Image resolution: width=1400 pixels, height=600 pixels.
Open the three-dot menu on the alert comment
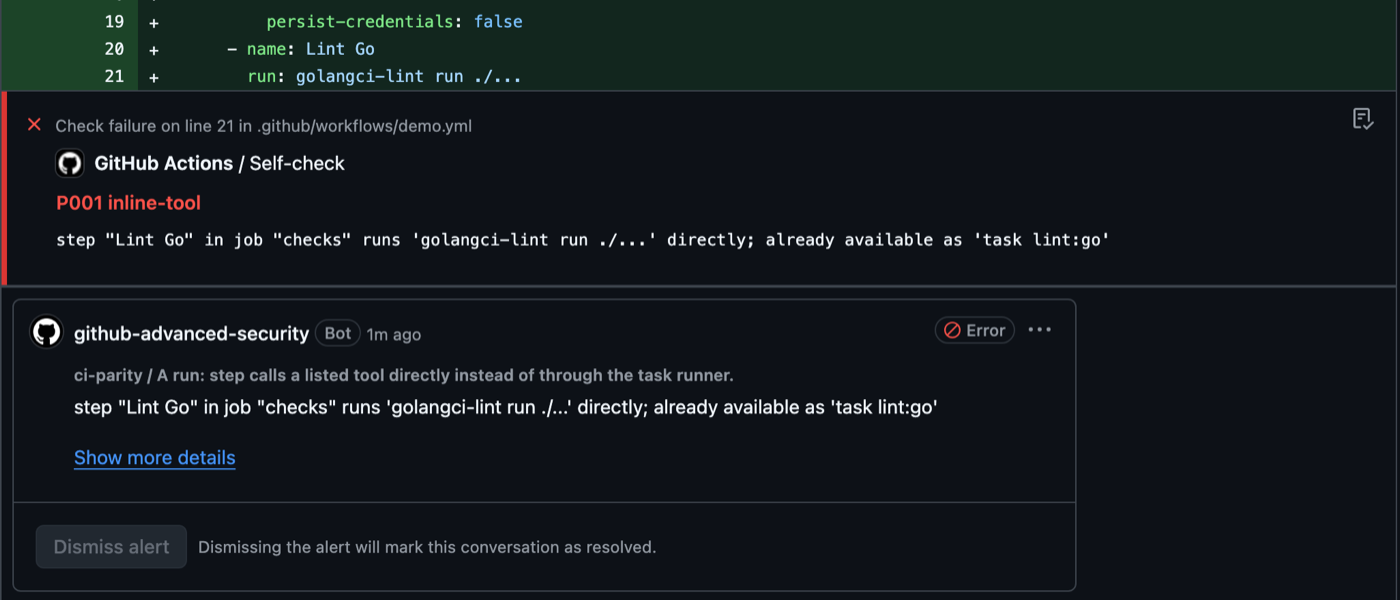click(x=1040, y=330)
